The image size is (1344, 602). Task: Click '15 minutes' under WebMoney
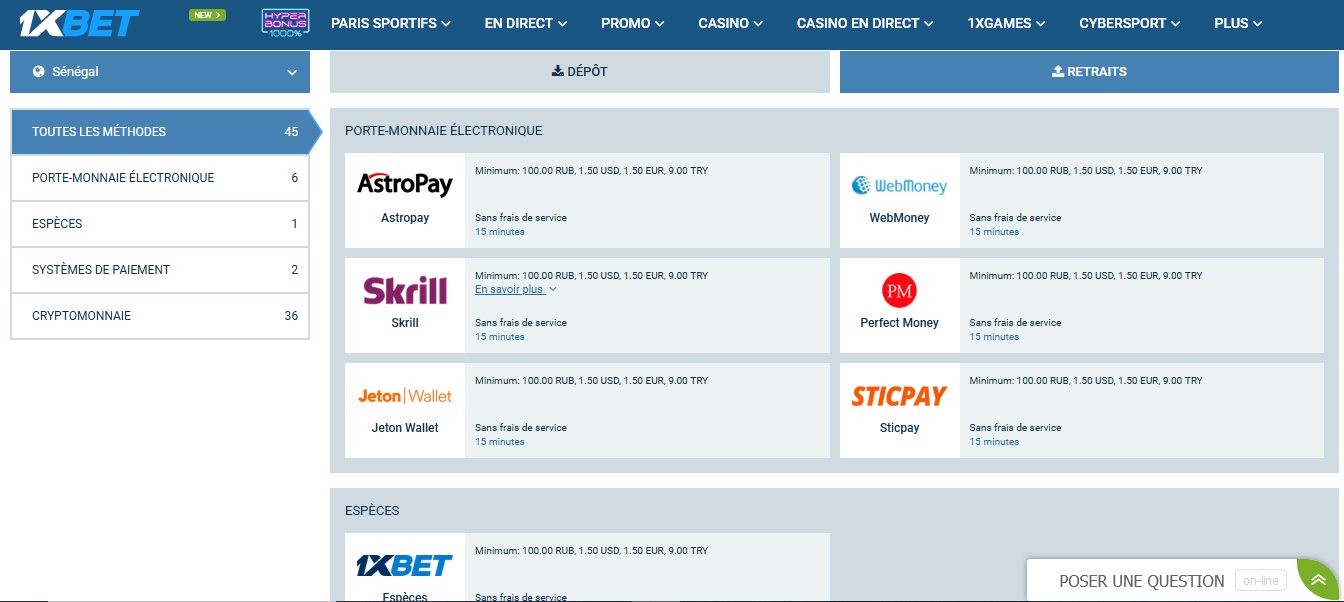pyautogui.click(x=994, y=232)
